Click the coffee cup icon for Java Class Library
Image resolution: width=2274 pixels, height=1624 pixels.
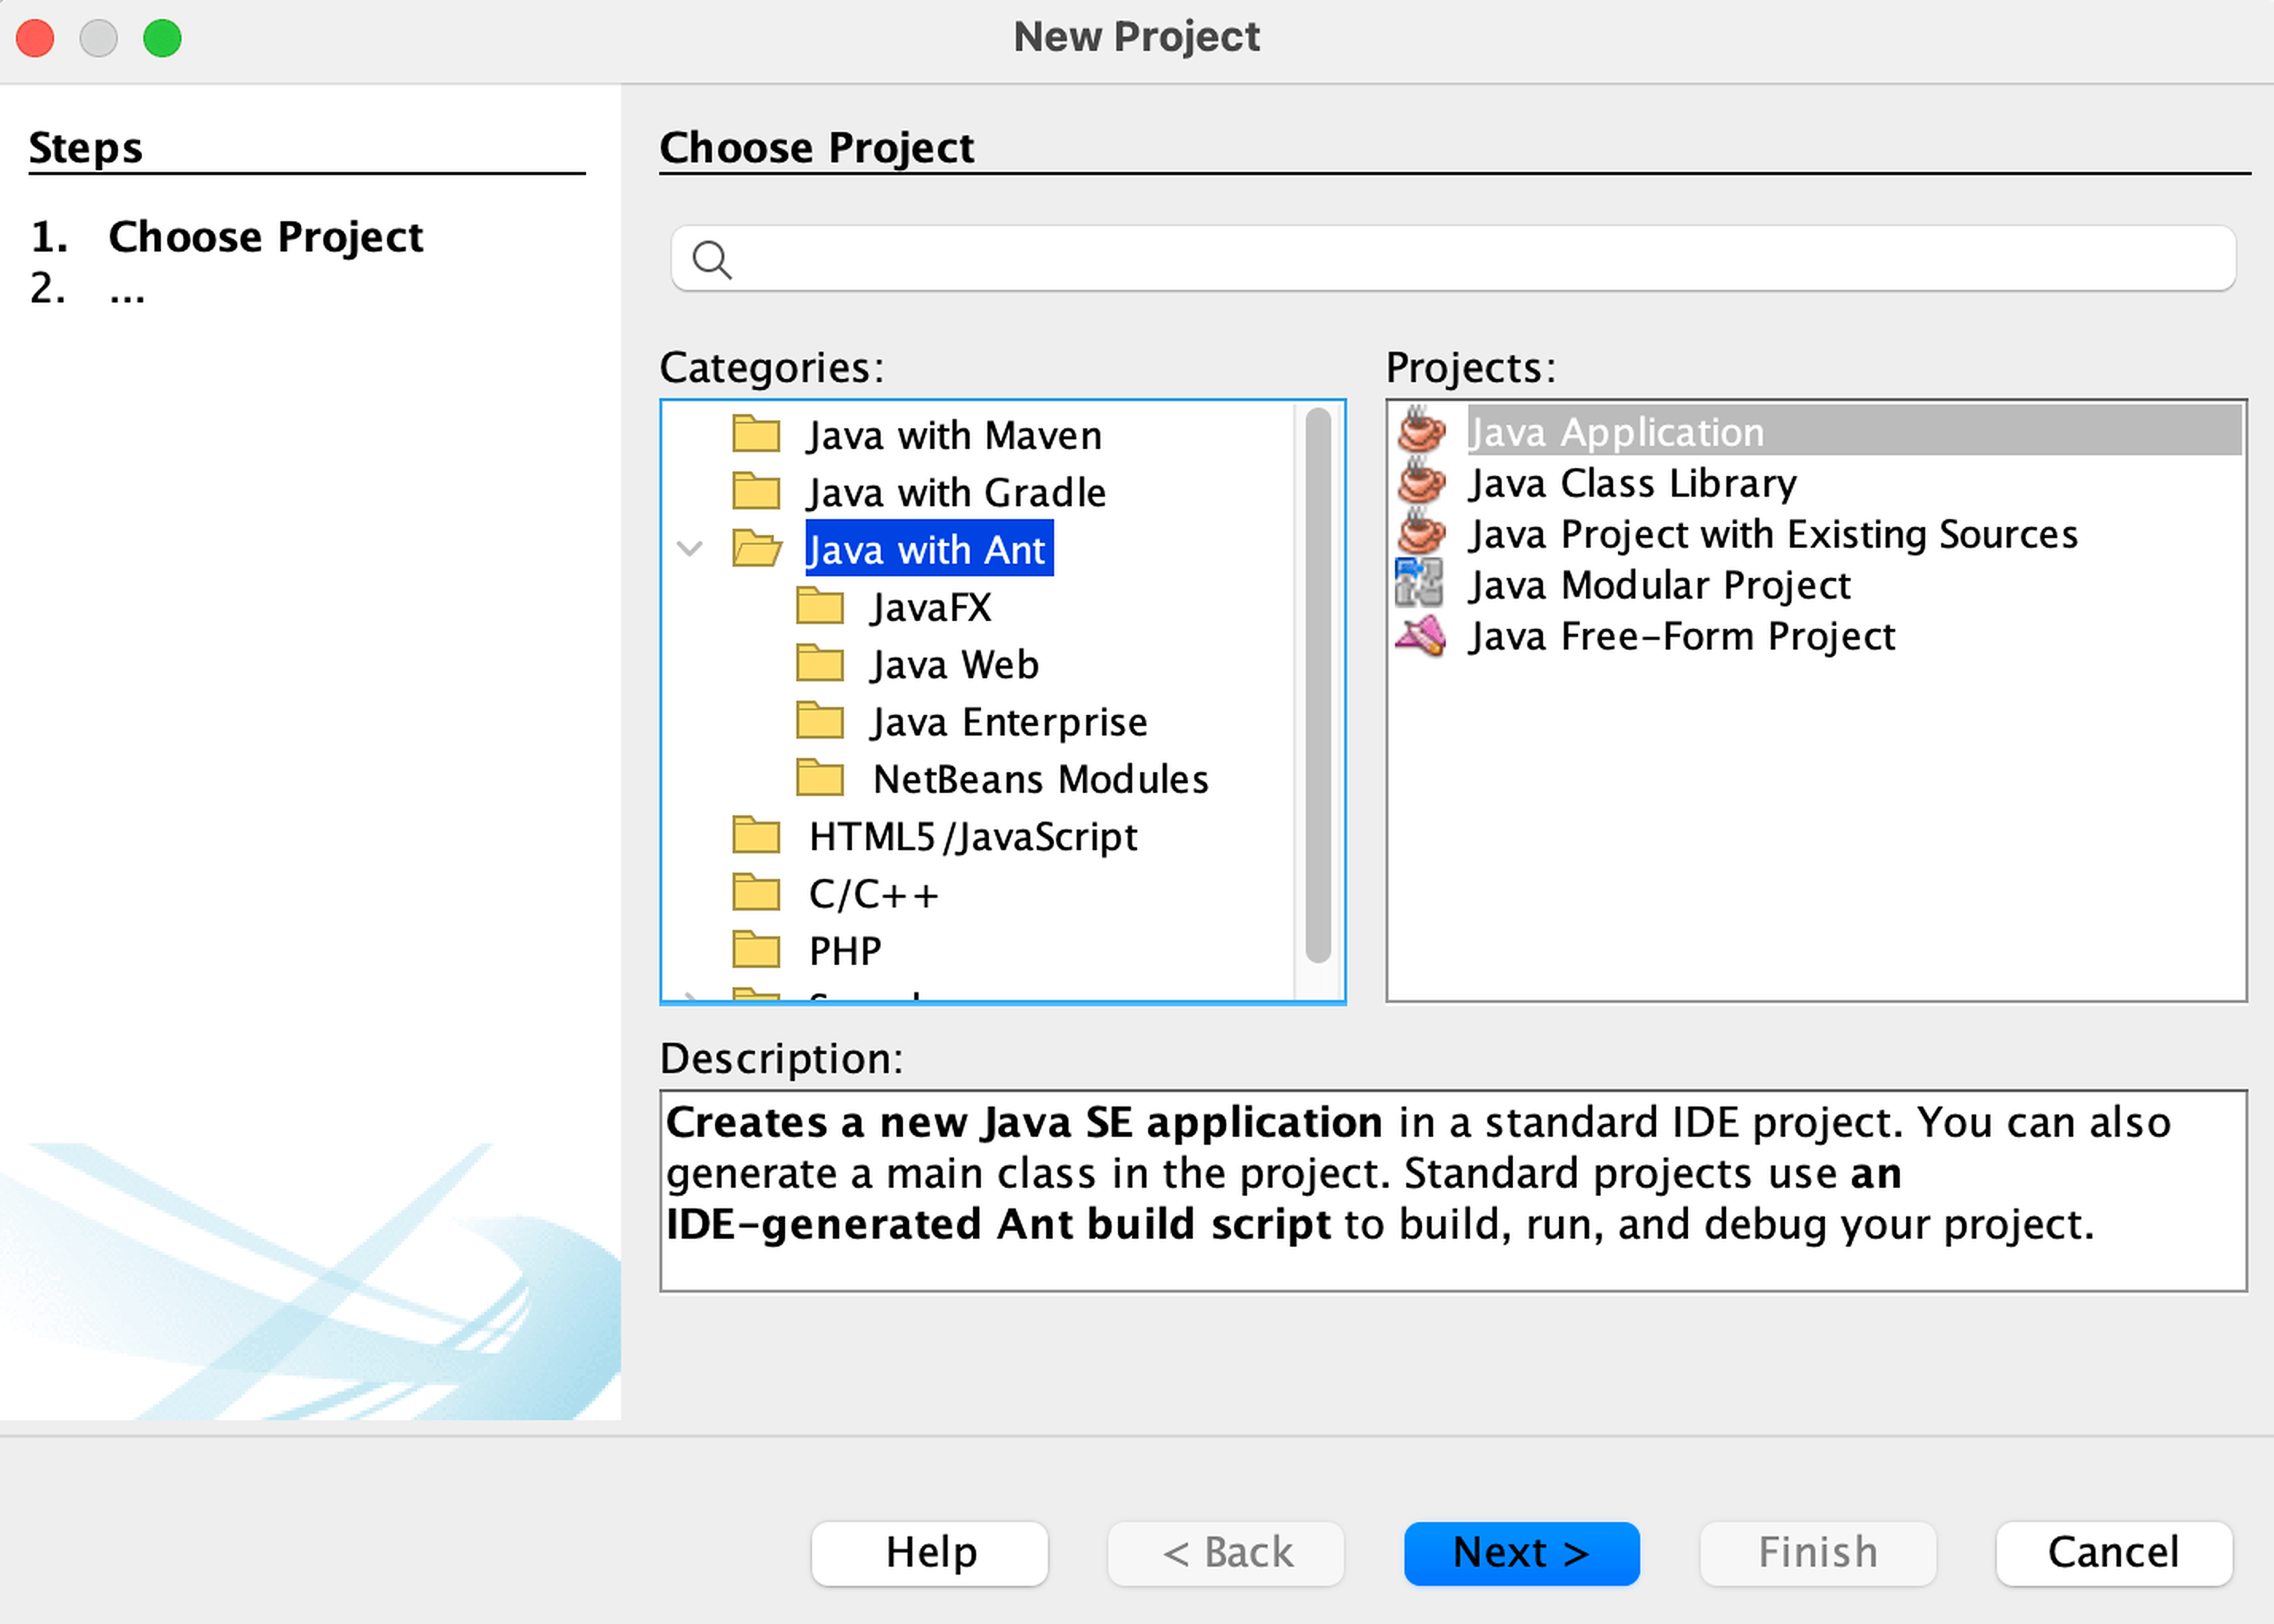tap(1421, 483)
